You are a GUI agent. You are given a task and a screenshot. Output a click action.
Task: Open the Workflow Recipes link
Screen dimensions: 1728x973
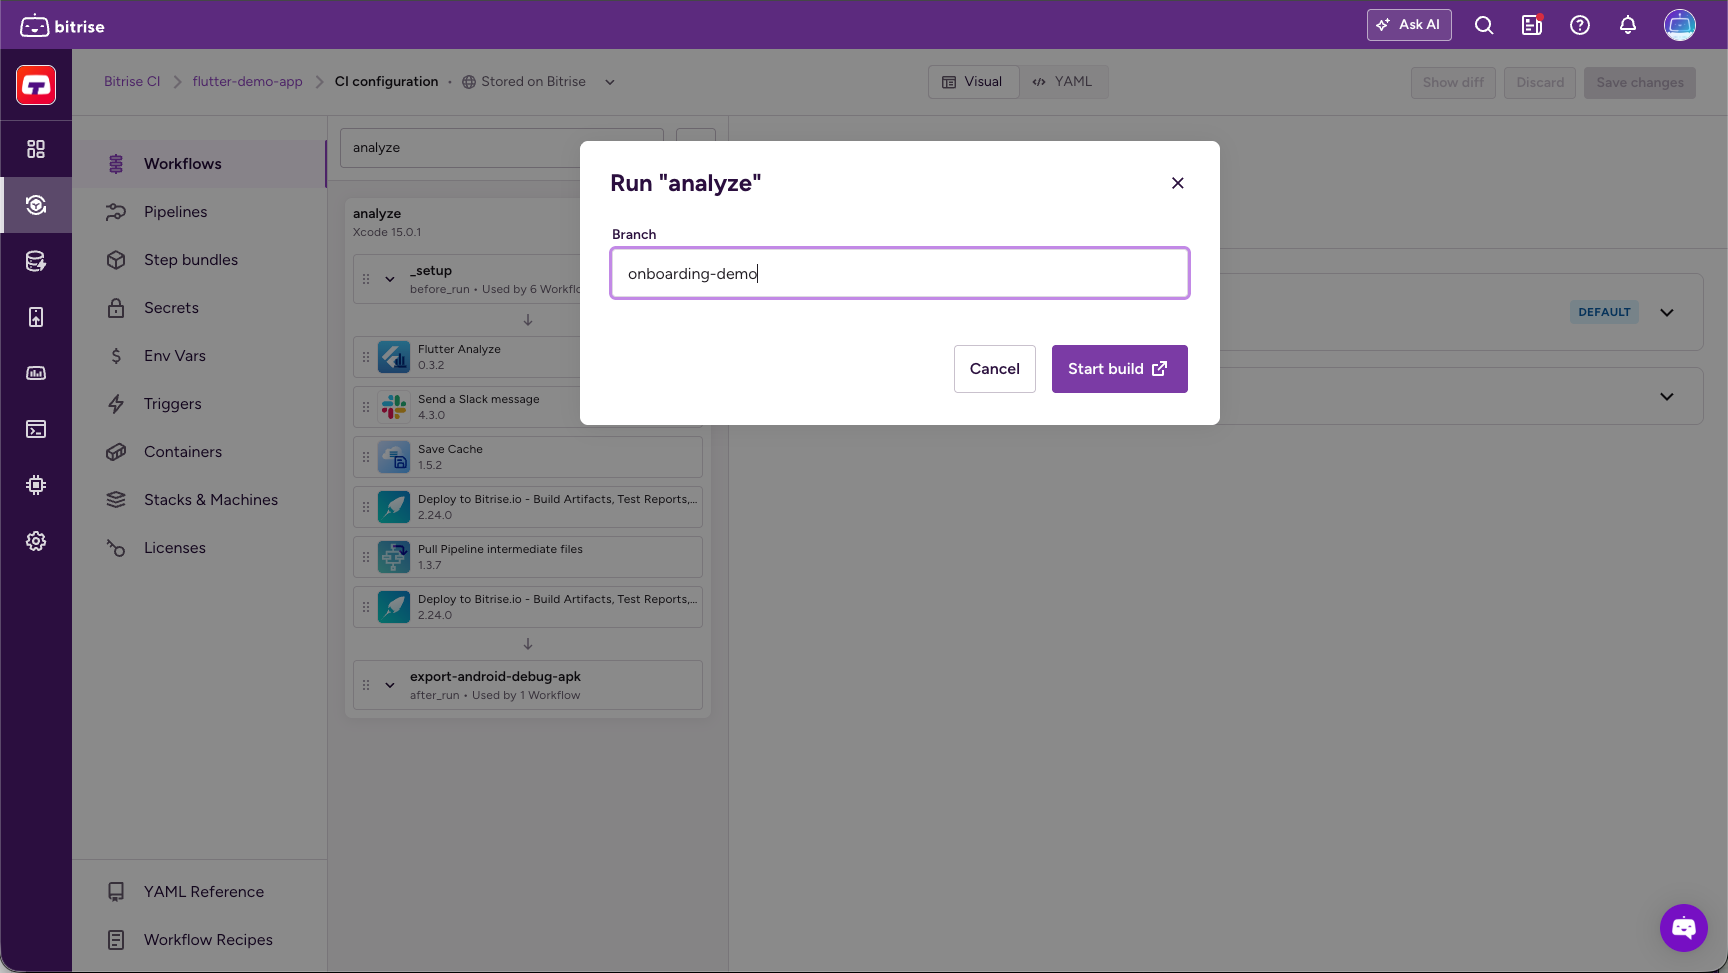click(x=200, y=940)
